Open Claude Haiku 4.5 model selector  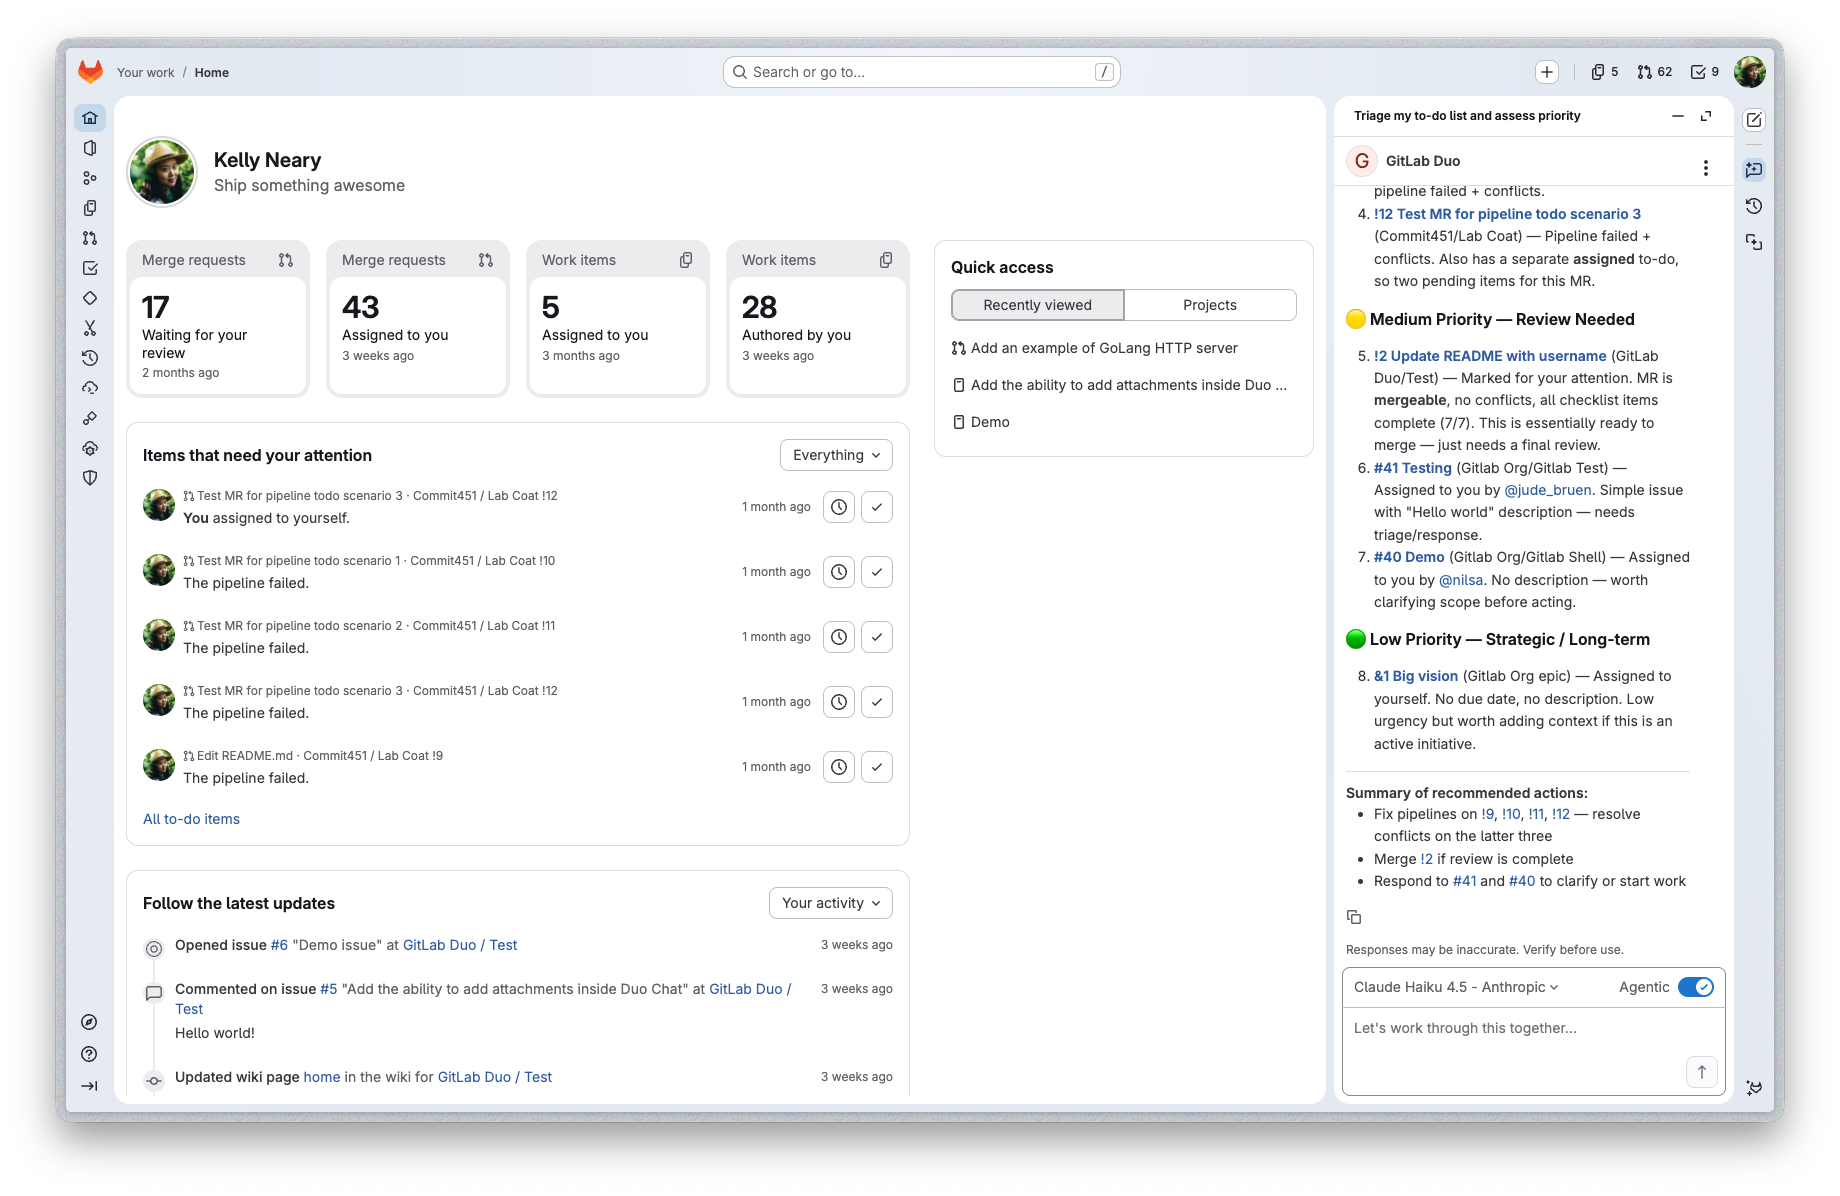pos(1456,987)
